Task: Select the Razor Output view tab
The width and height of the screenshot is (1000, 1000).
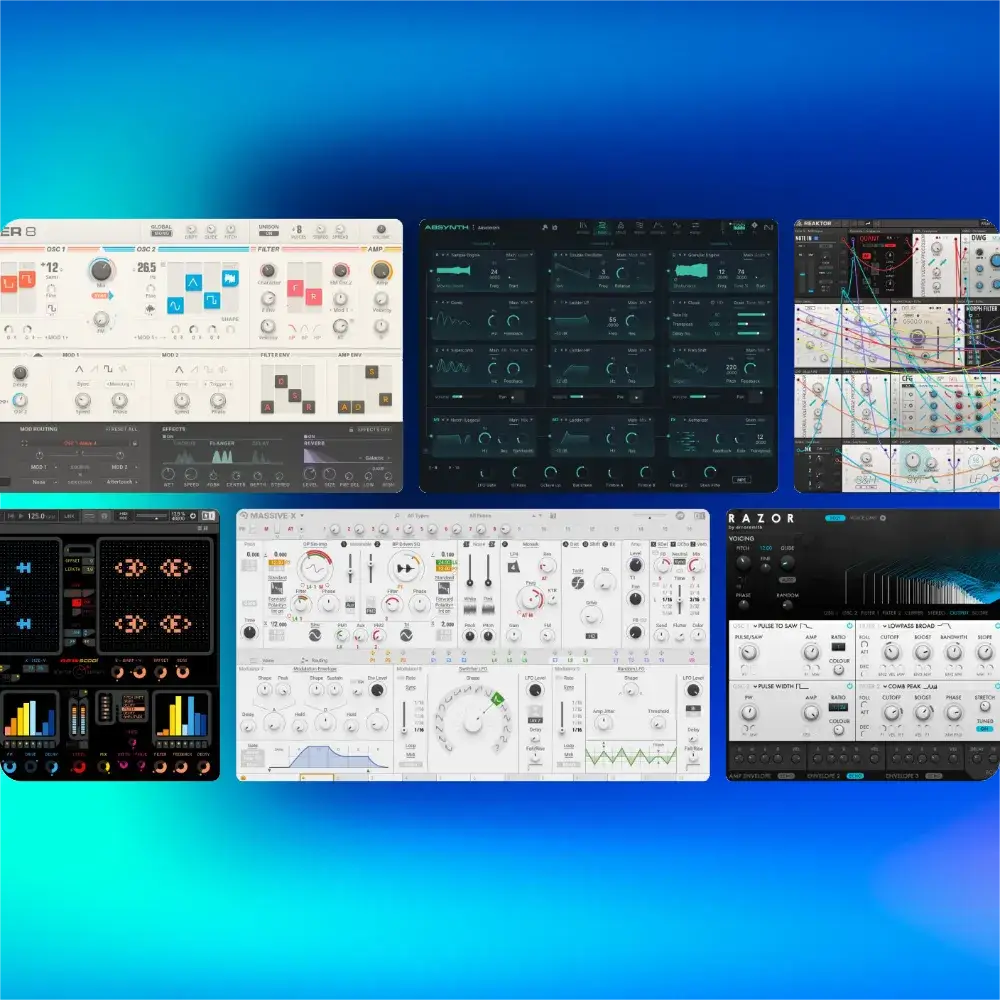Action: coord(959,612)
